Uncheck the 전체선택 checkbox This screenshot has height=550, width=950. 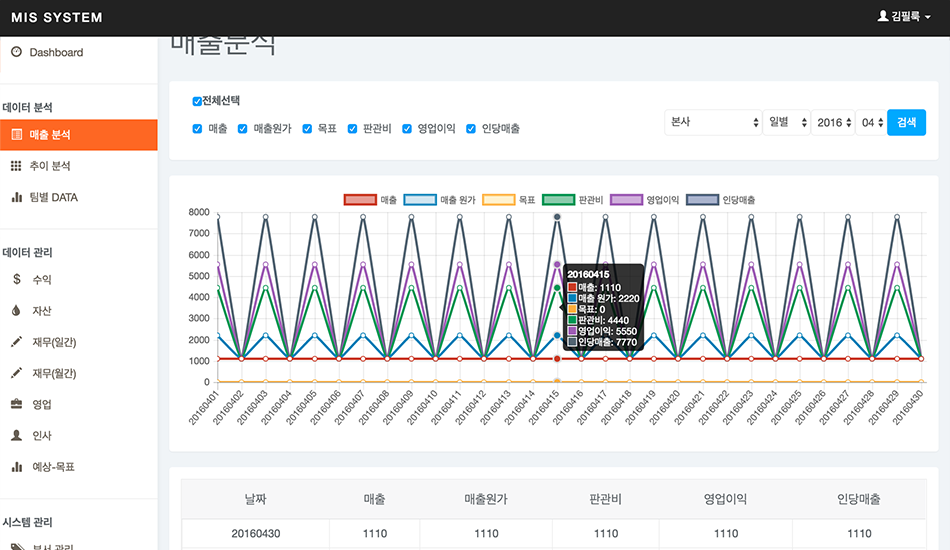tap(197, 101)
